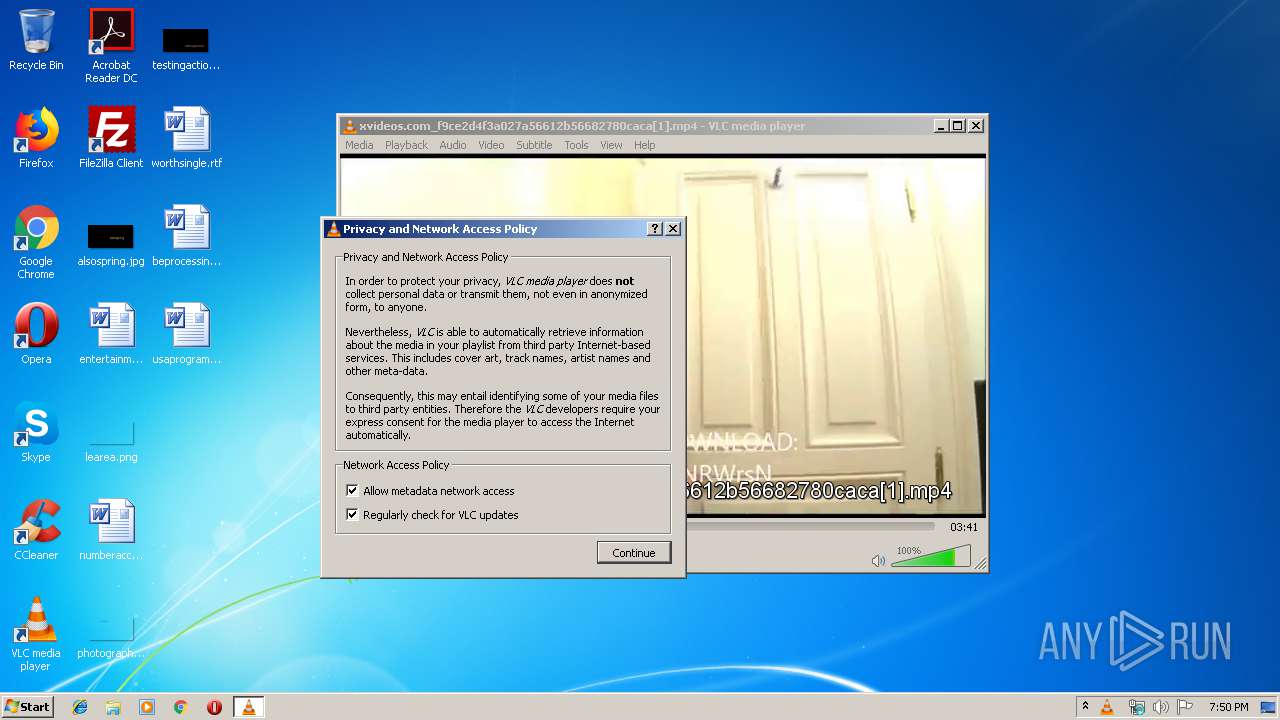This screenshot has width=1280, height=720.
Task: Launch Opera desktop shortcut
Action: pyautogui.click(x=36, y=334)
